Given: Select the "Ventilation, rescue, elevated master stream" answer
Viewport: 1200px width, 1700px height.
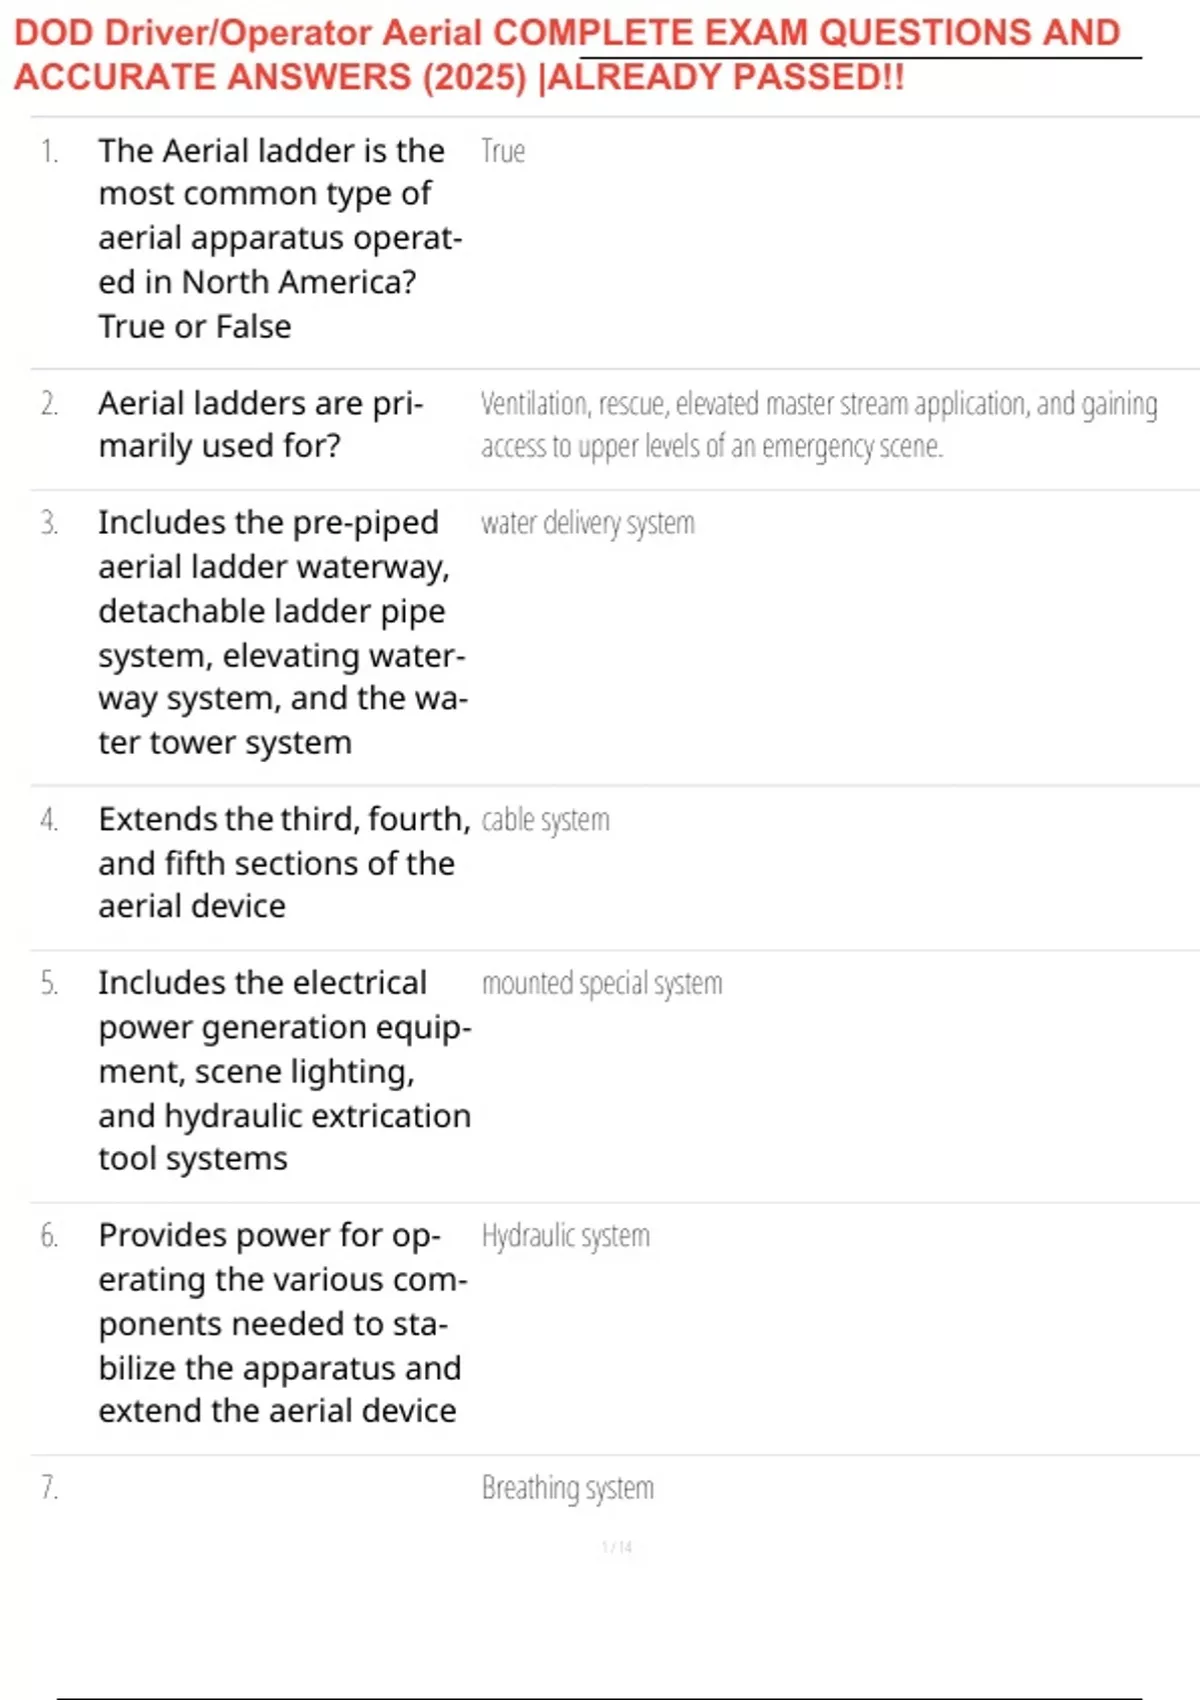Looking at the screenshot, I should (819, 424).
